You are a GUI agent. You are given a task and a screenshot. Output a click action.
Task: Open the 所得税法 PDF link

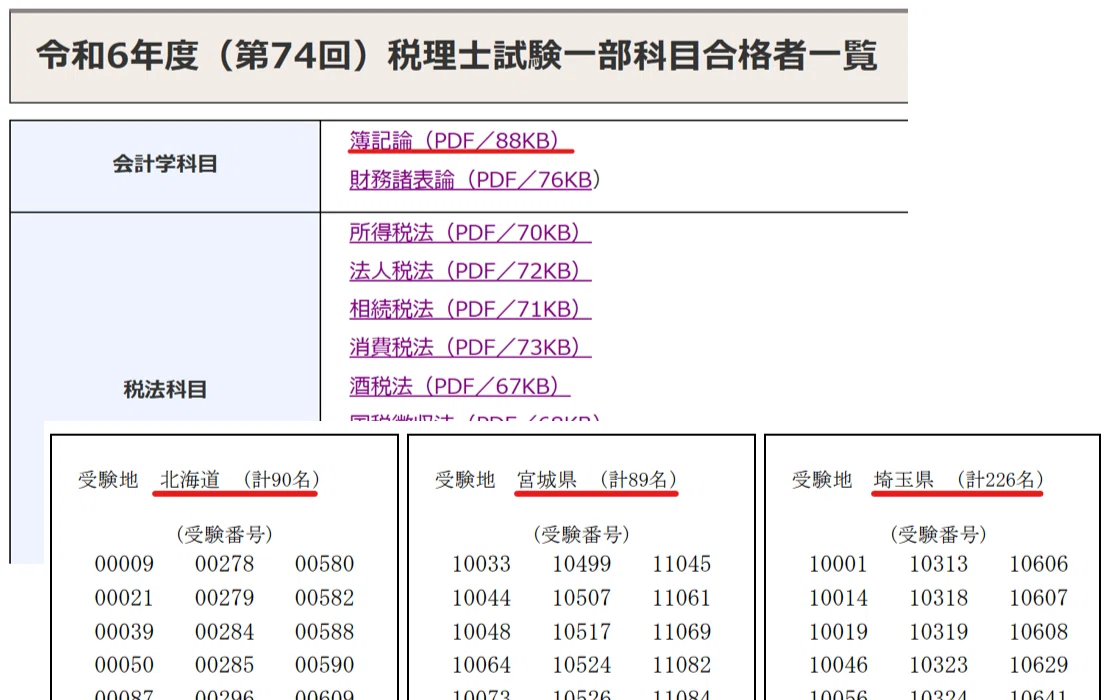[470, 233]
